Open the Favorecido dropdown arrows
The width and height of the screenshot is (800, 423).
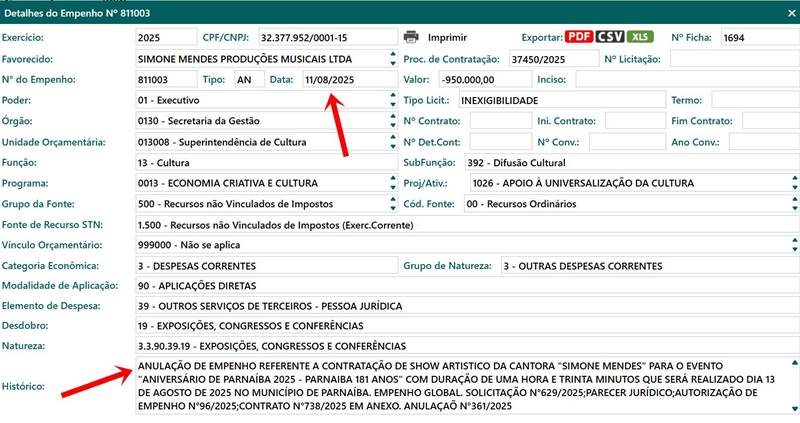pos(391,58)
